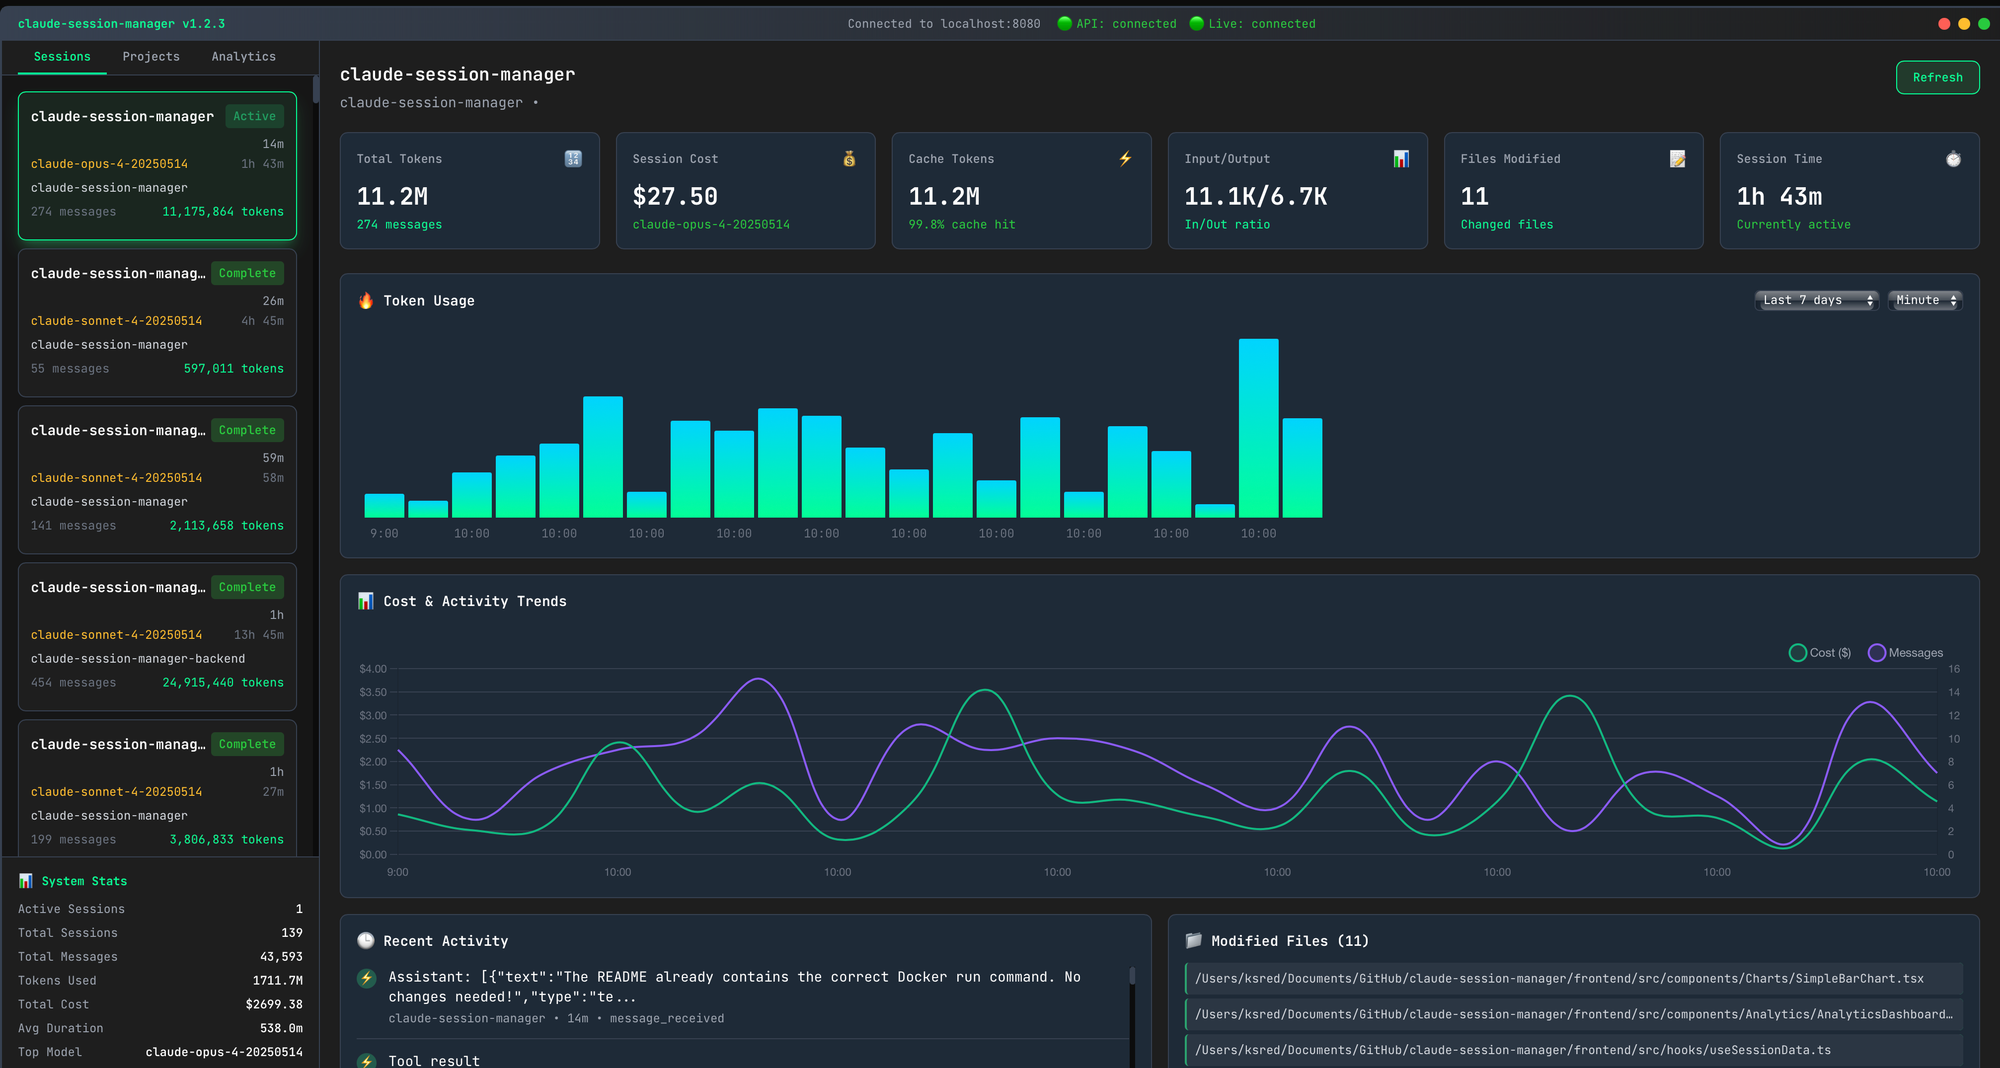Toggle the Cost ($) legend series
The height and width of the screenshot is (1068, 2000).
tap(1820, 653)
